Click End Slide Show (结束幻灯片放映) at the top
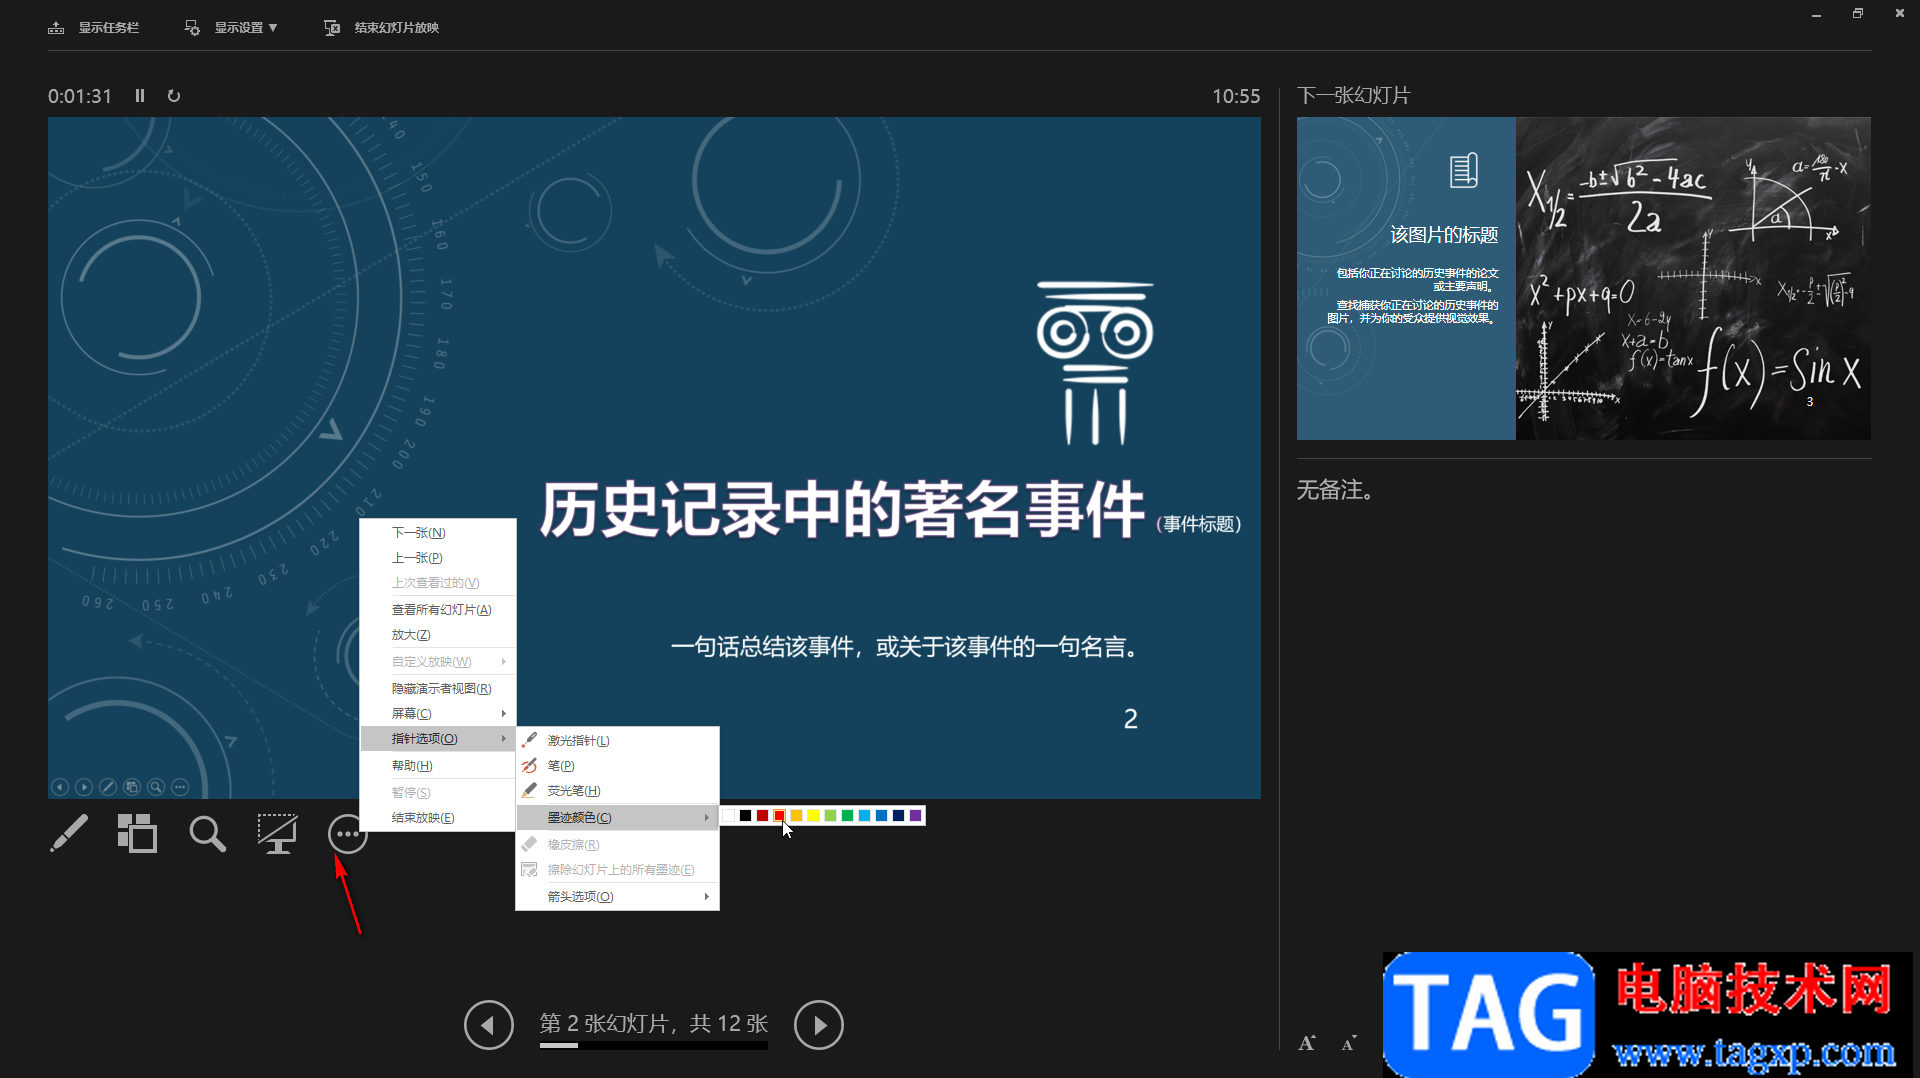The width and height of the screenshot is (1920, 1078). pyautogui.click(x=382, y=28)
